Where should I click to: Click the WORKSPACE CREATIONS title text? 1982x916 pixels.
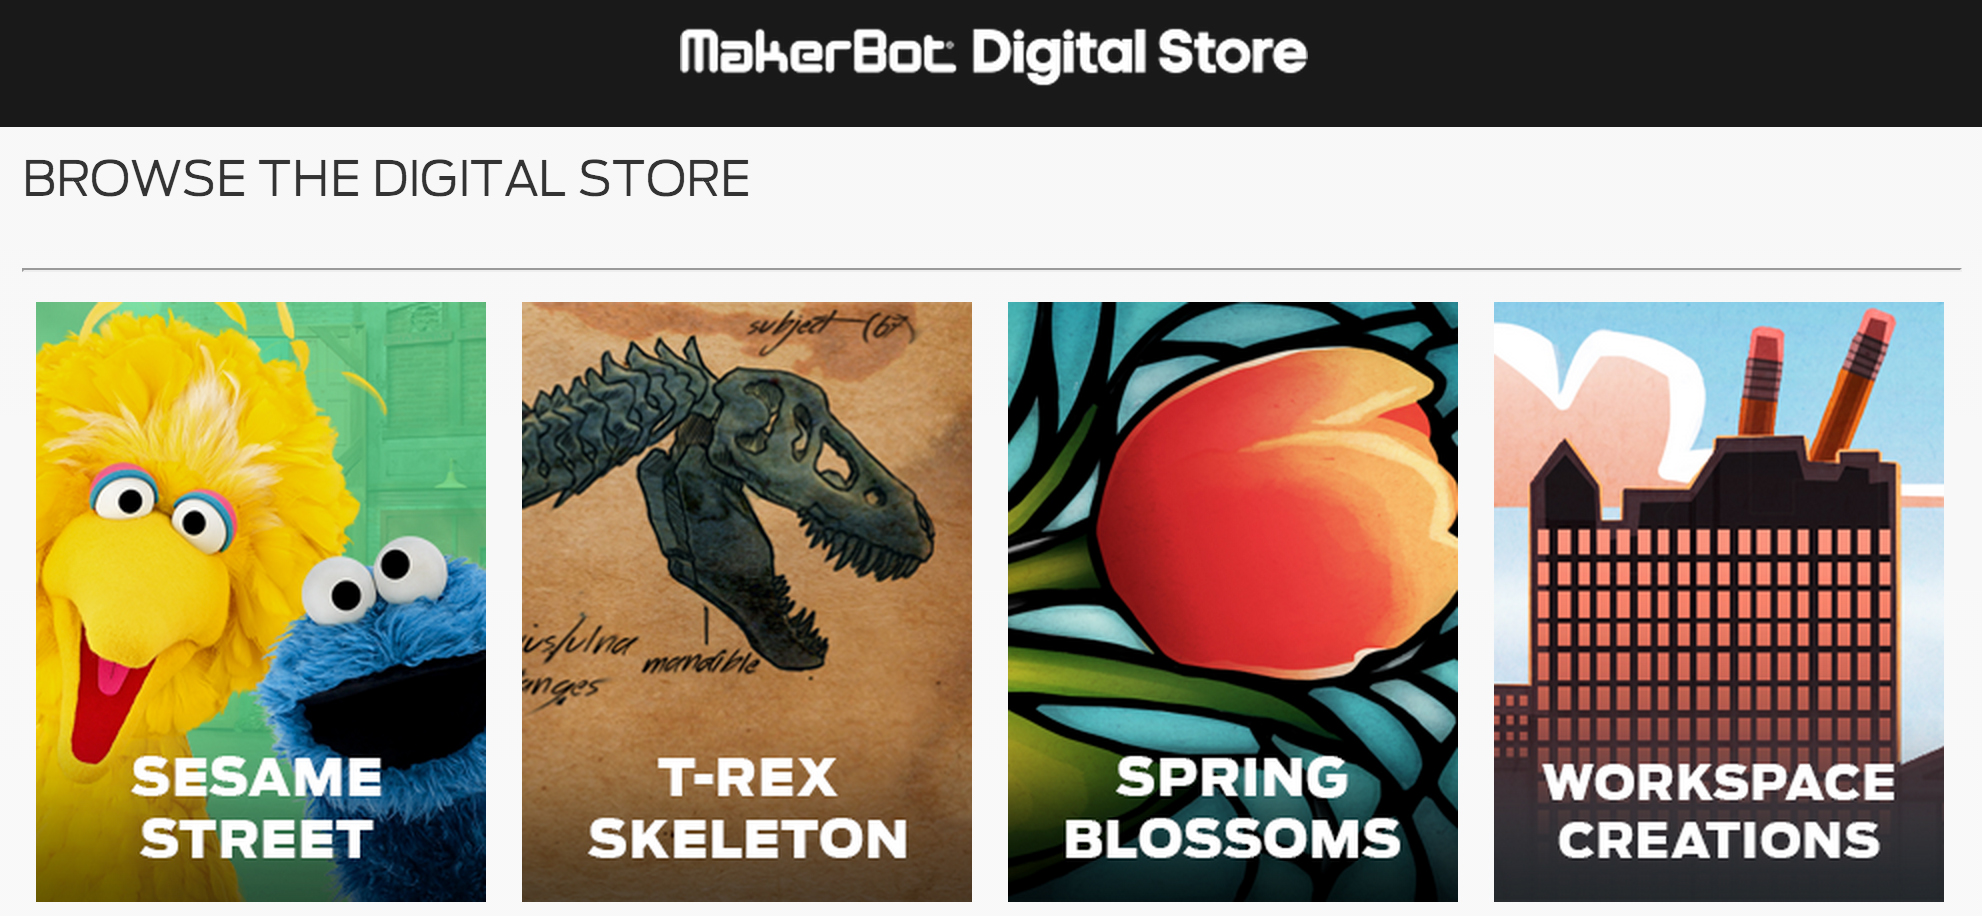(x=1719, y=811)
